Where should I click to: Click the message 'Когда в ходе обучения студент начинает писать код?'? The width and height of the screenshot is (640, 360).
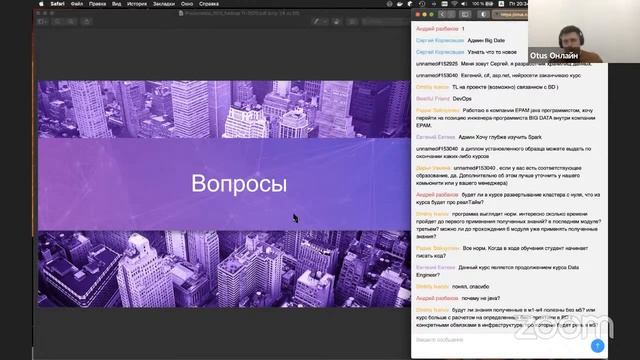(x=502, y=252)
